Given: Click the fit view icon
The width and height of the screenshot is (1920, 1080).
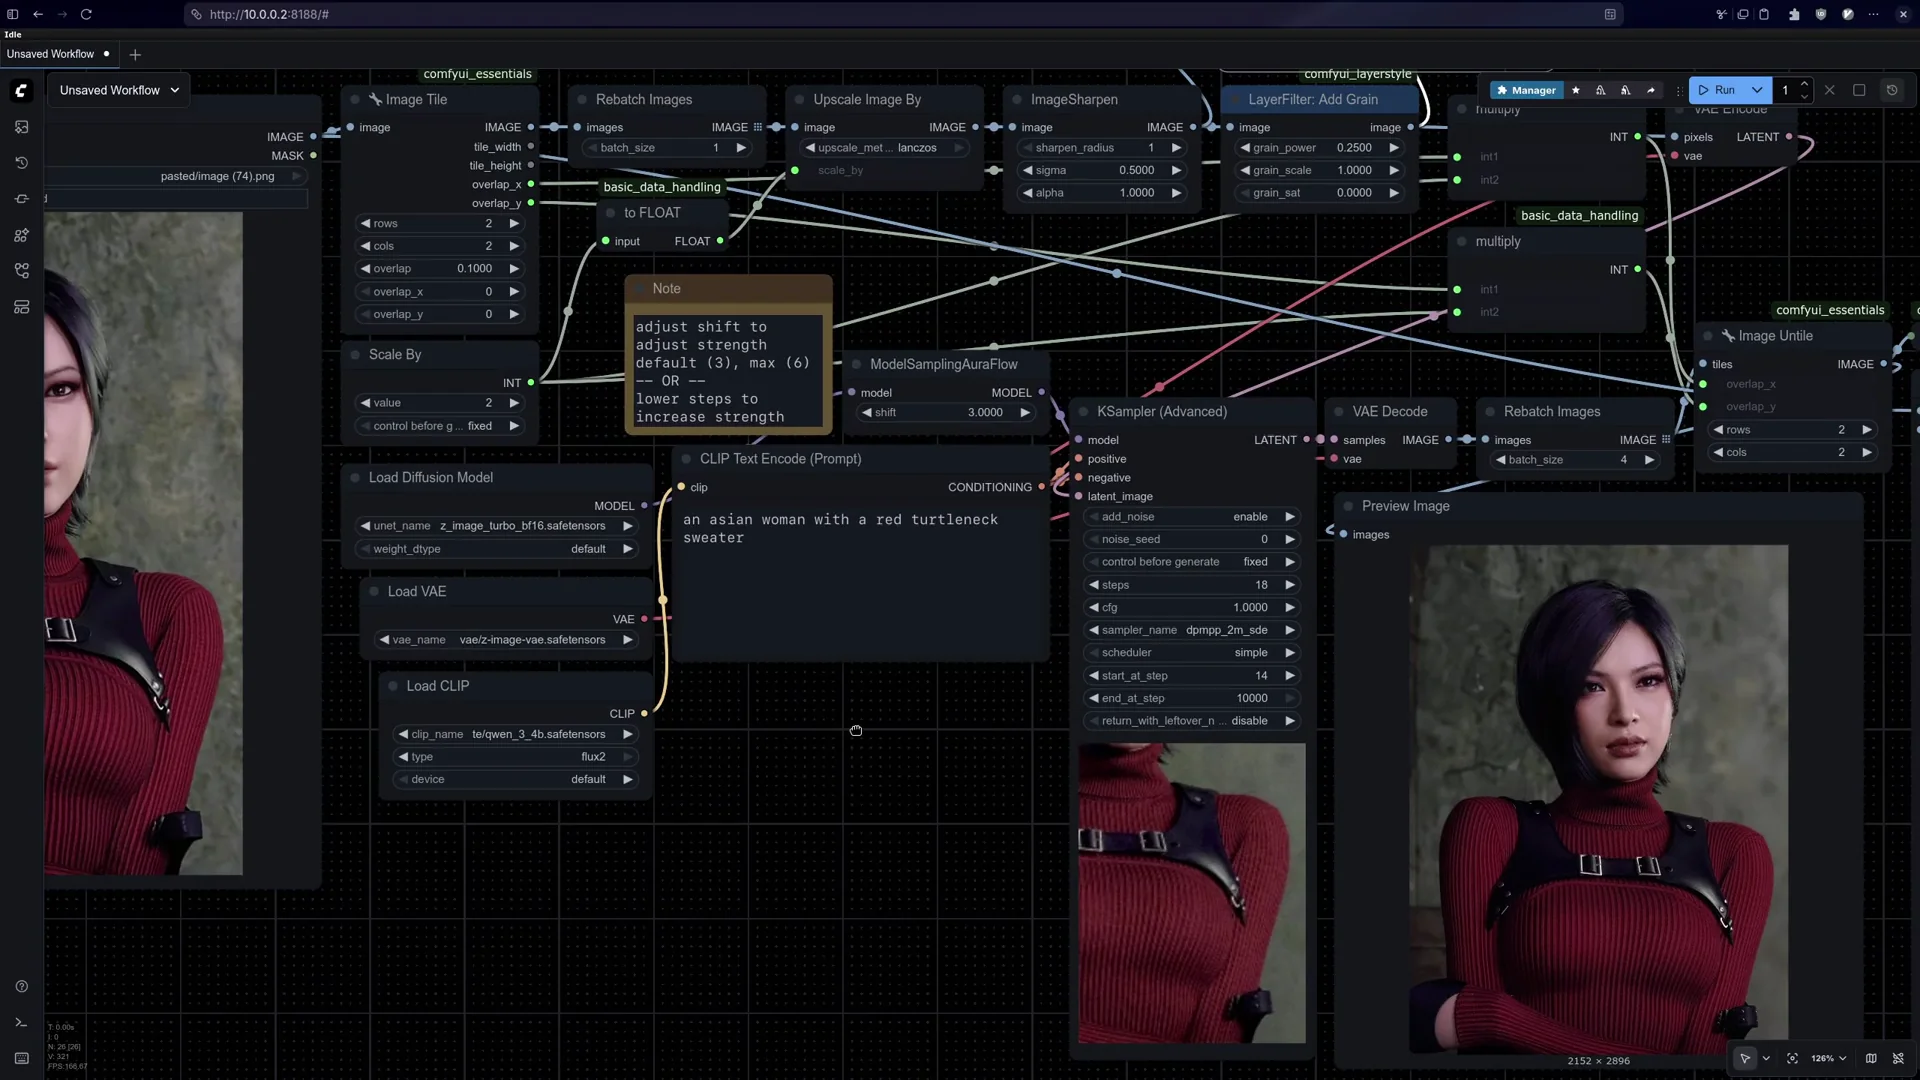Looking at the screenshot, I should click(x=1792, y=1058).
